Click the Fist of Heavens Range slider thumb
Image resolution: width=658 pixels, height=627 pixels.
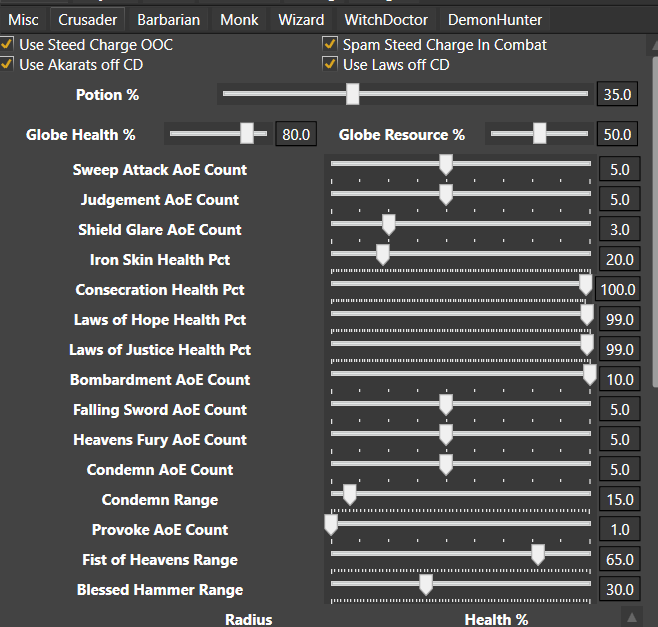click(538, 554)
